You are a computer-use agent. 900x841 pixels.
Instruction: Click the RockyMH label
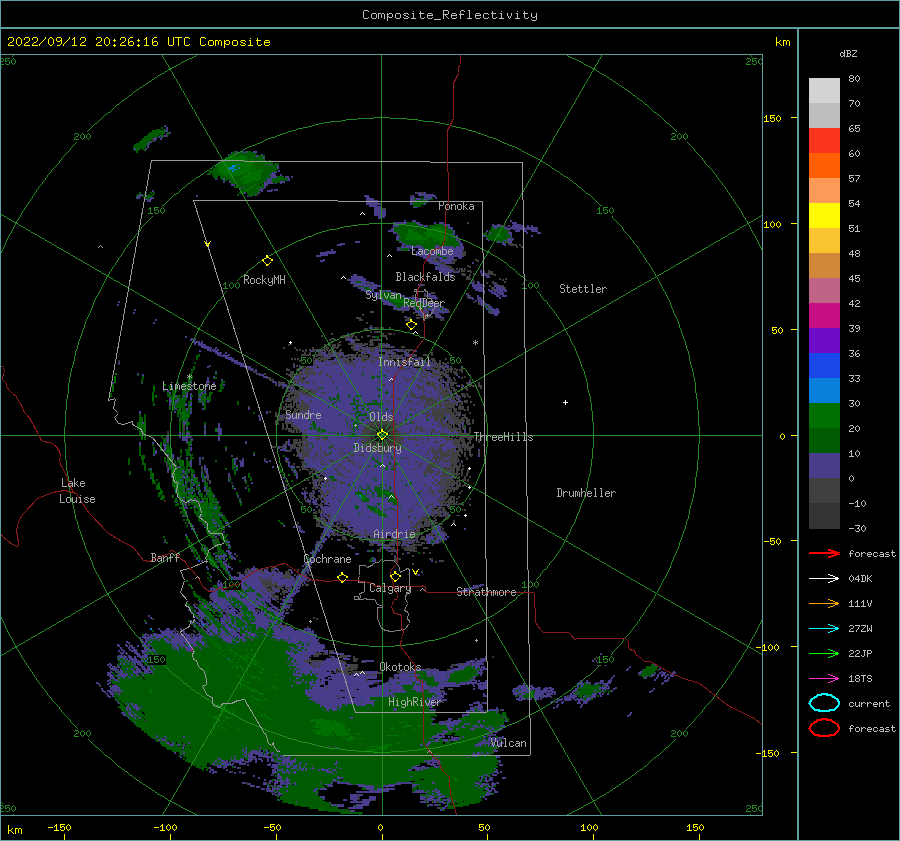coord(264,280)
